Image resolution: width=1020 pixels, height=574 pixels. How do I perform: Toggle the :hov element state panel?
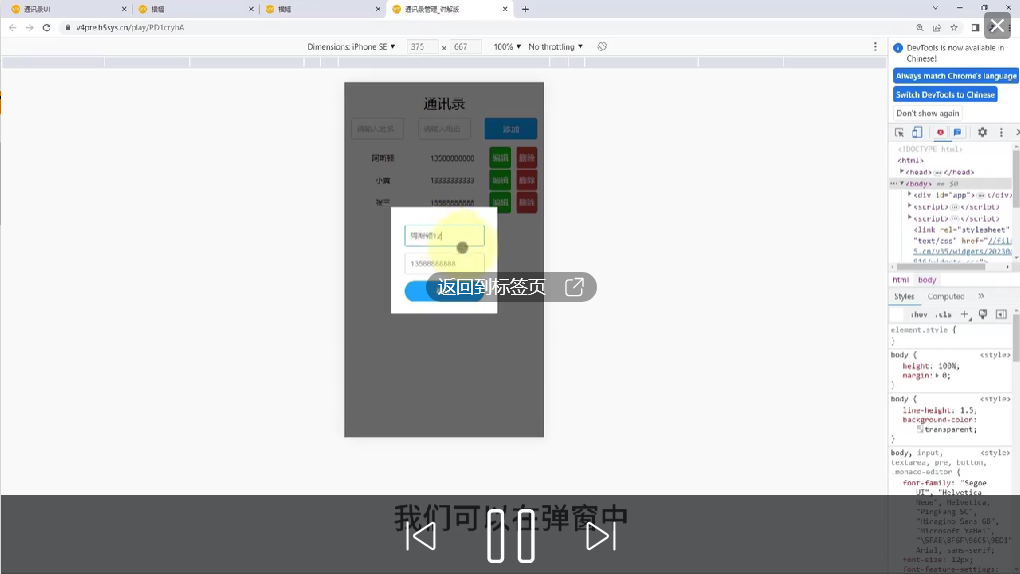pos(919,315)
